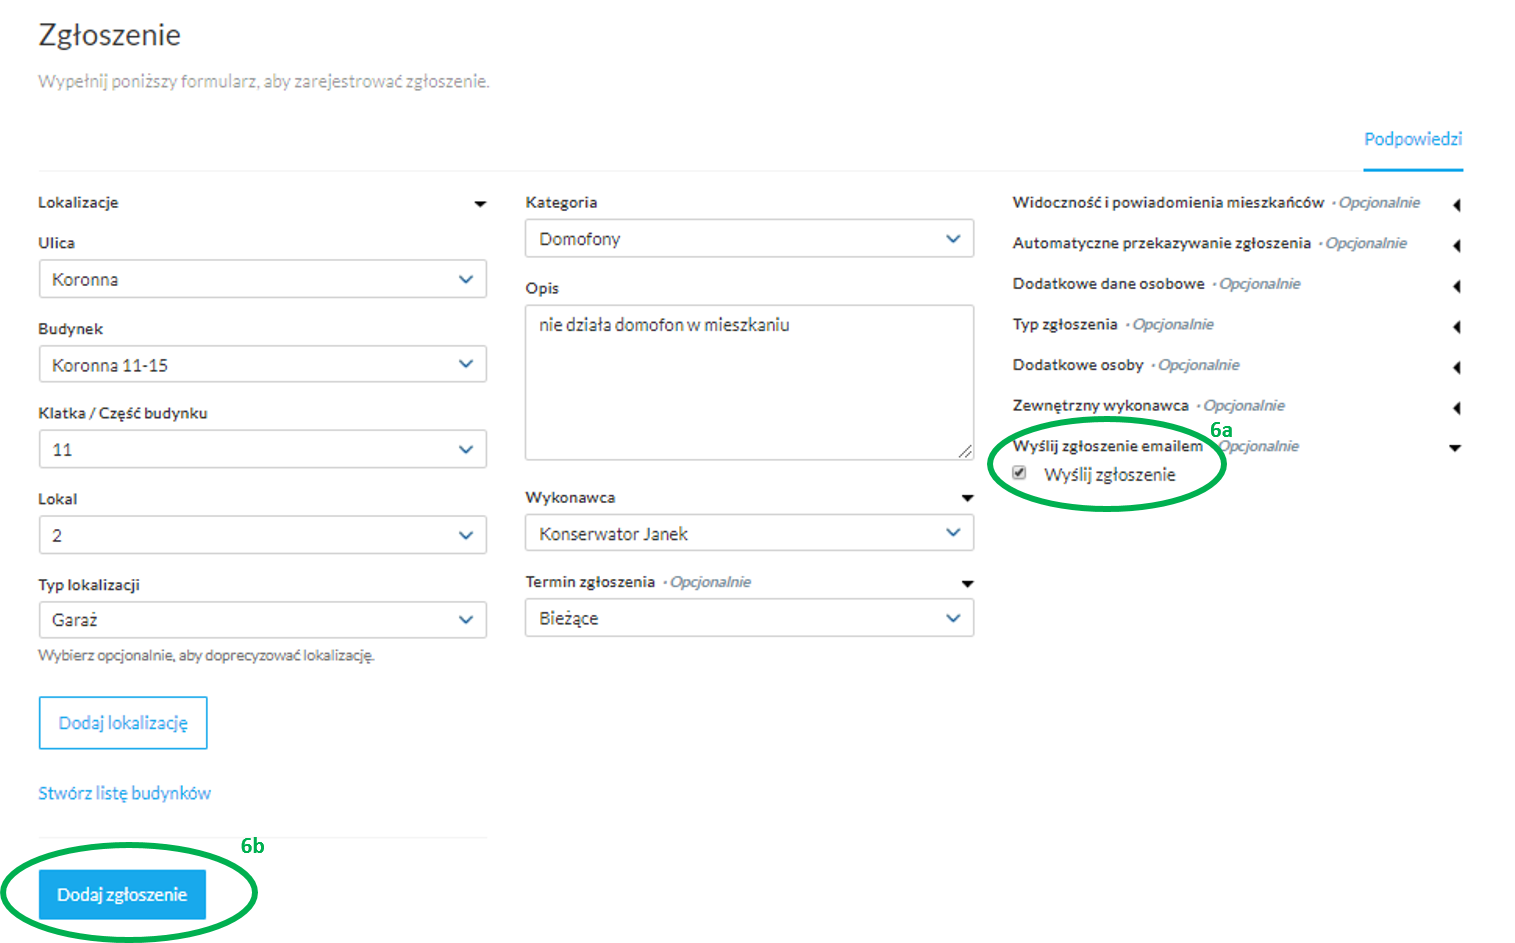Open the Klatka / Część budynku dropdown
Image resolution: width=1515 pixels, height=943 pixels.
pos(262,449)
